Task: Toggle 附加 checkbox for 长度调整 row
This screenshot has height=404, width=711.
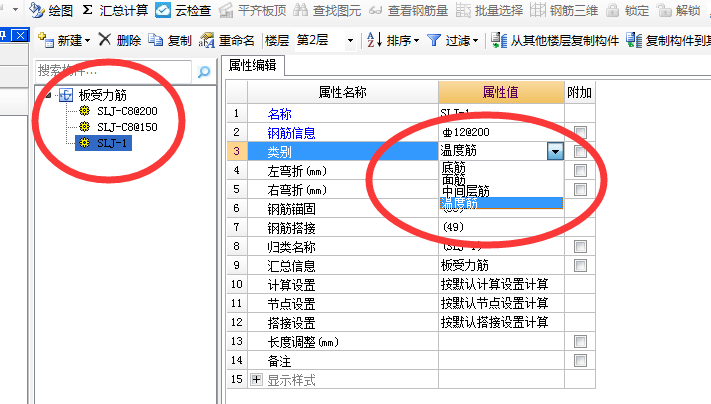Action: click(x=580, y=341)
